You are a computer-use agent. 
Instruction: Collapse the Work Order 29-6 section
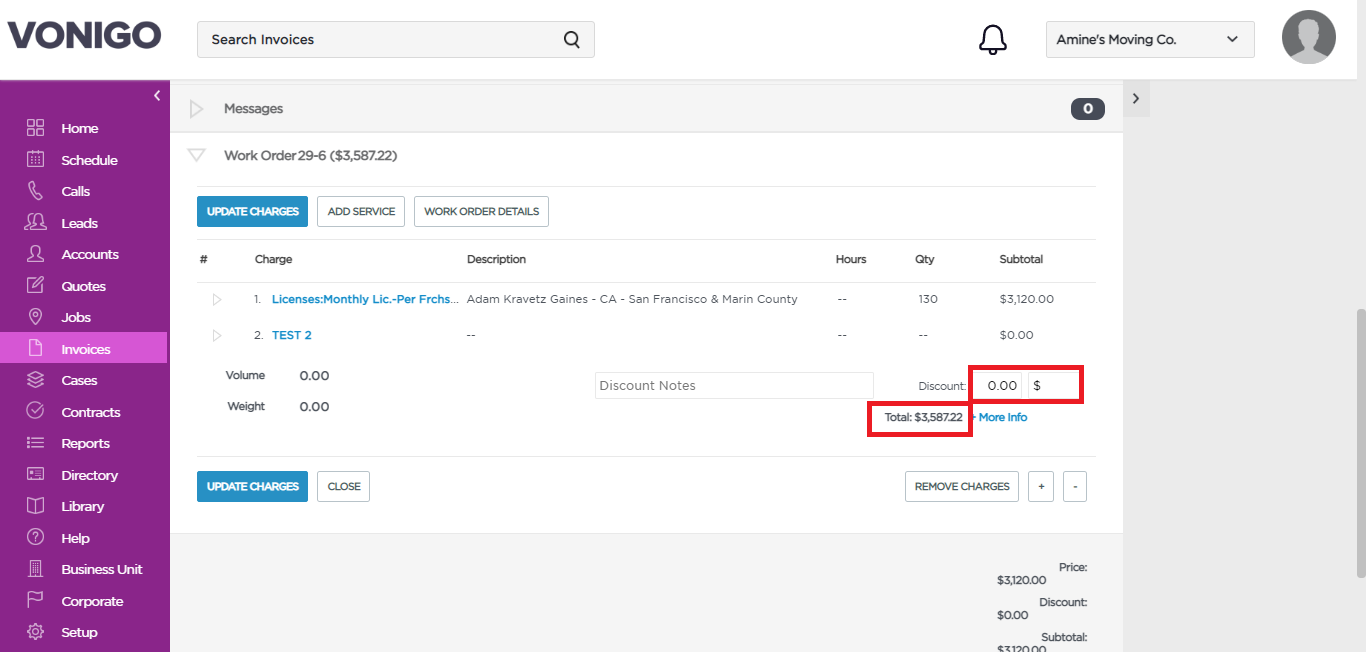(x=197, y=156)
